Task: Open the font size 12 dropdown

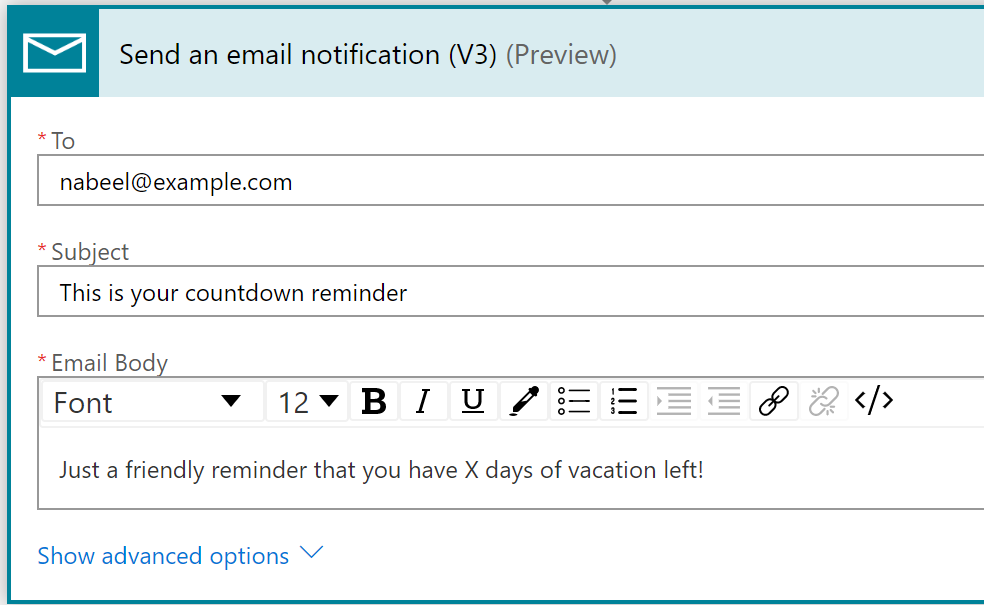Action: (306, 400)
